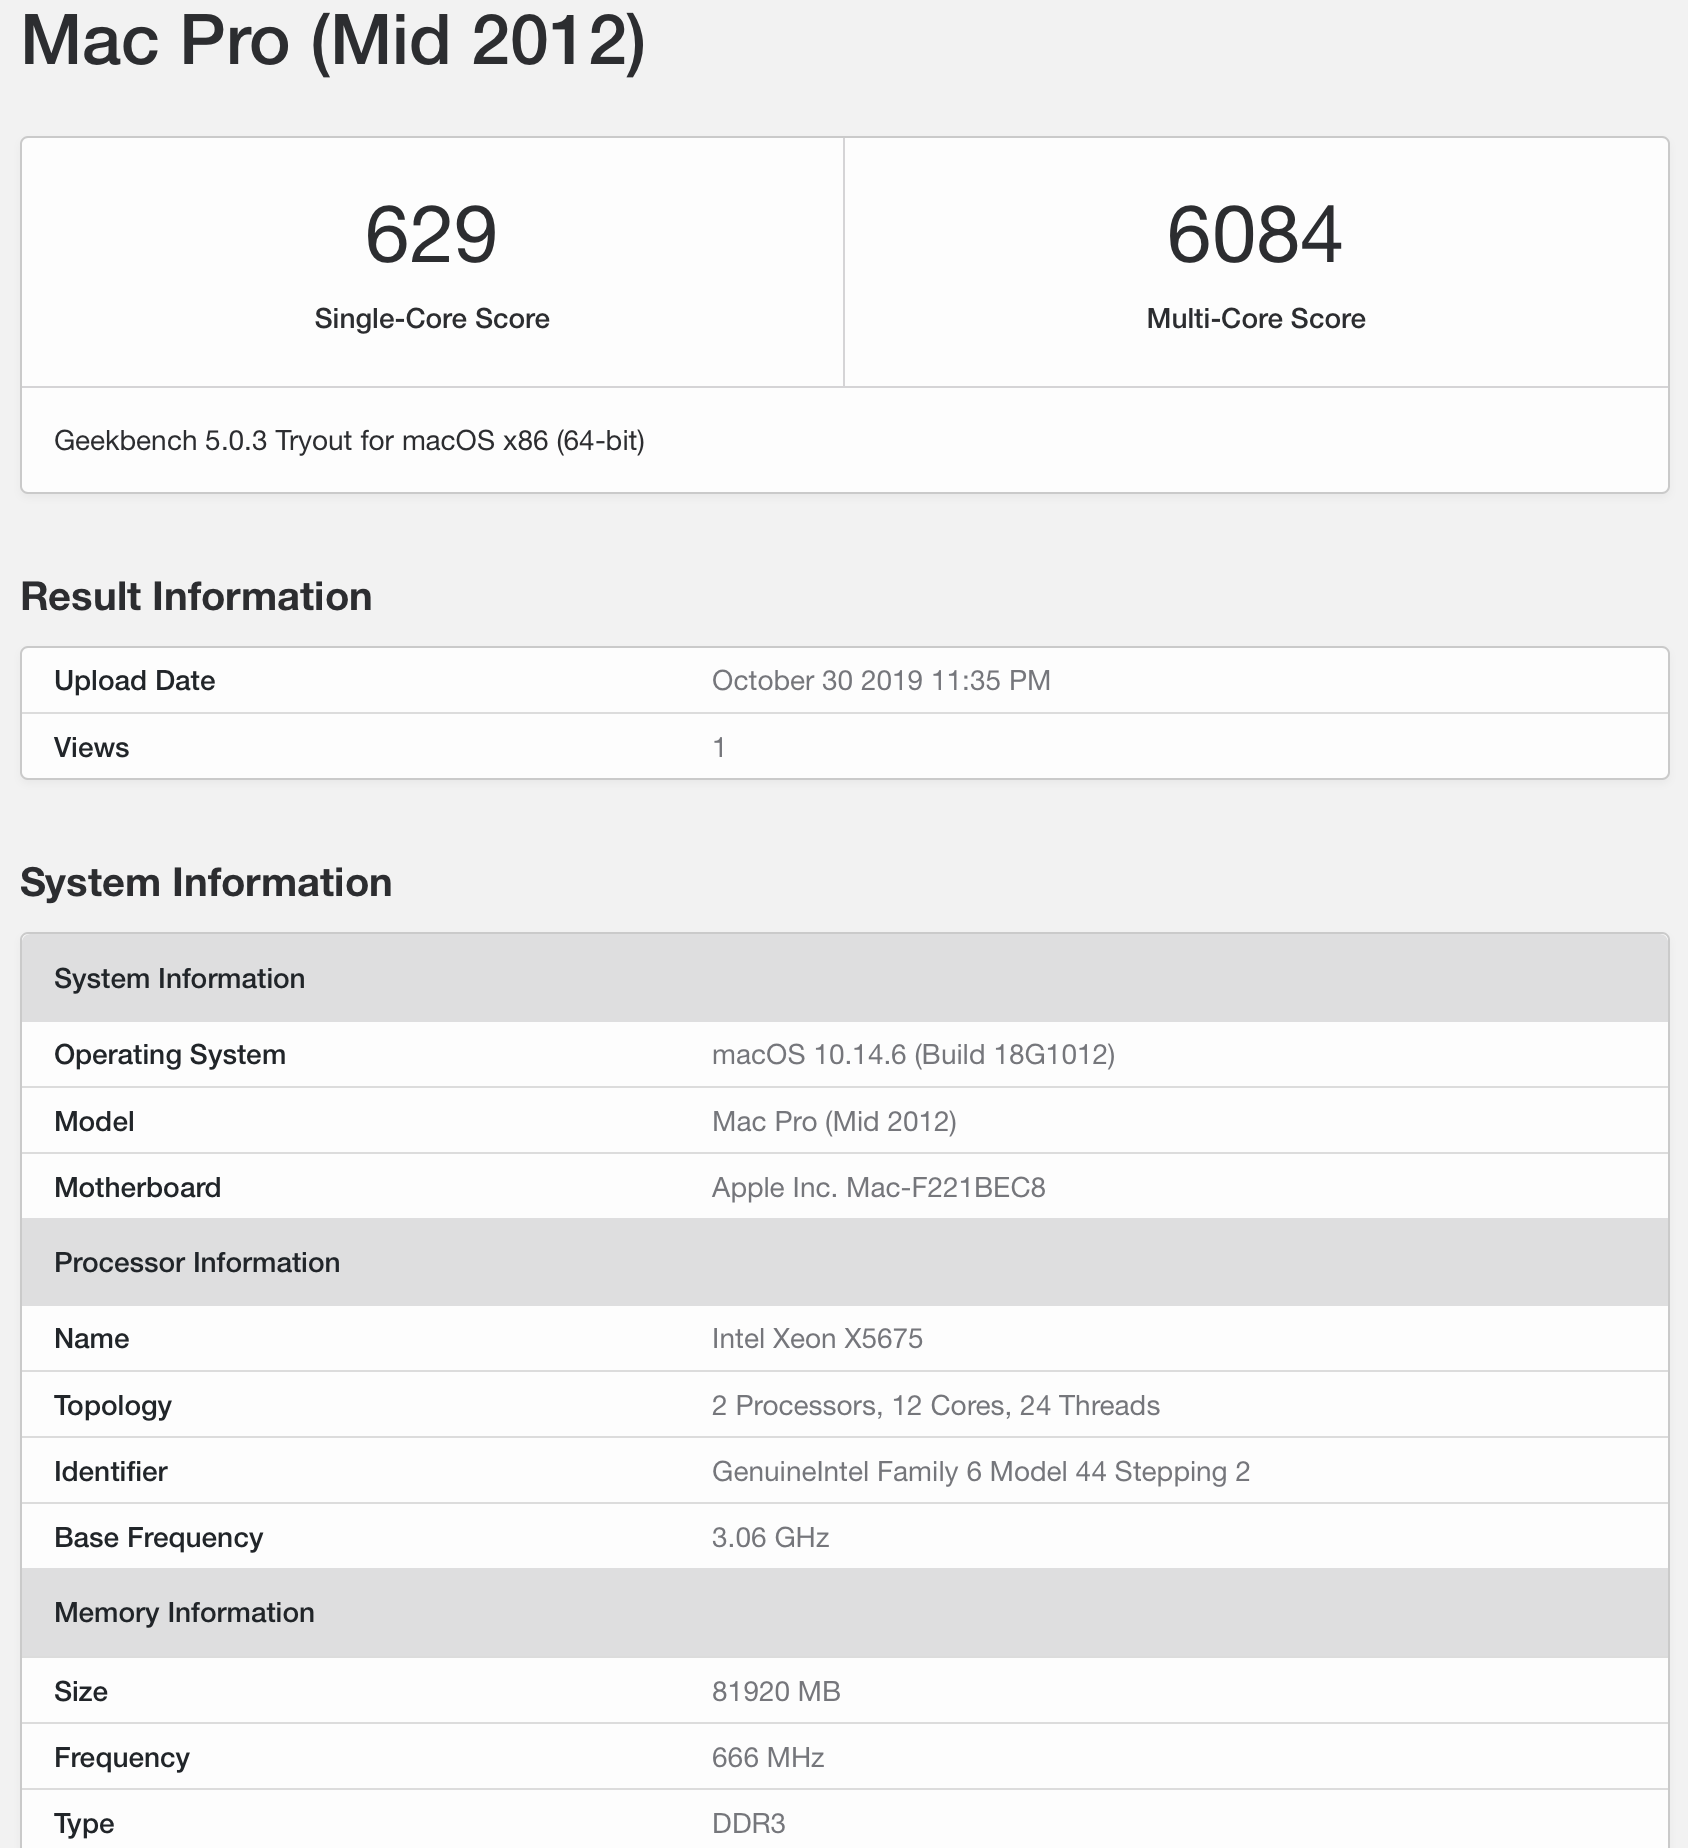
Task: Click the memory 'Frequency' row label
Action: [122, 1758]
